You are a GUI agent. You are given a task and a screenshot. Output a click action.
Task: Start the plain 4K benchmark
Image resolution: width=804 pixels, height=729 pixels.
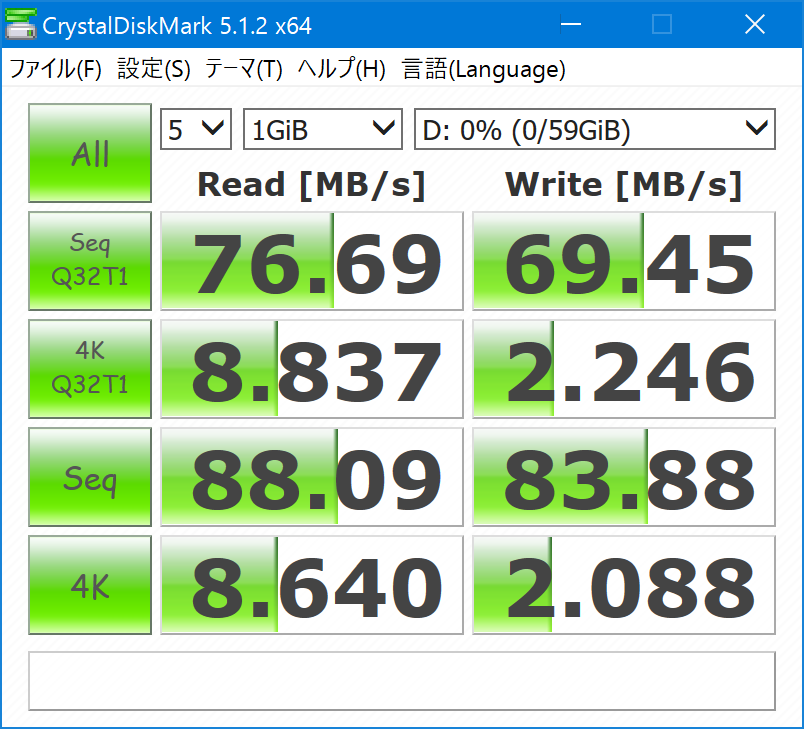click(90, 585)
